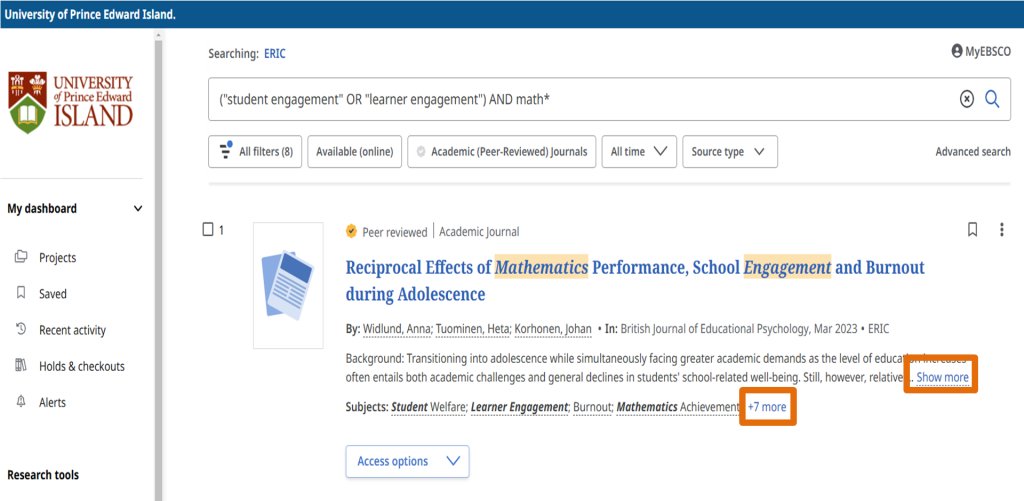The height and width of the screenshot is (501, 1024).
Task: Open the All time date dropdown
Action: [639, 152]
